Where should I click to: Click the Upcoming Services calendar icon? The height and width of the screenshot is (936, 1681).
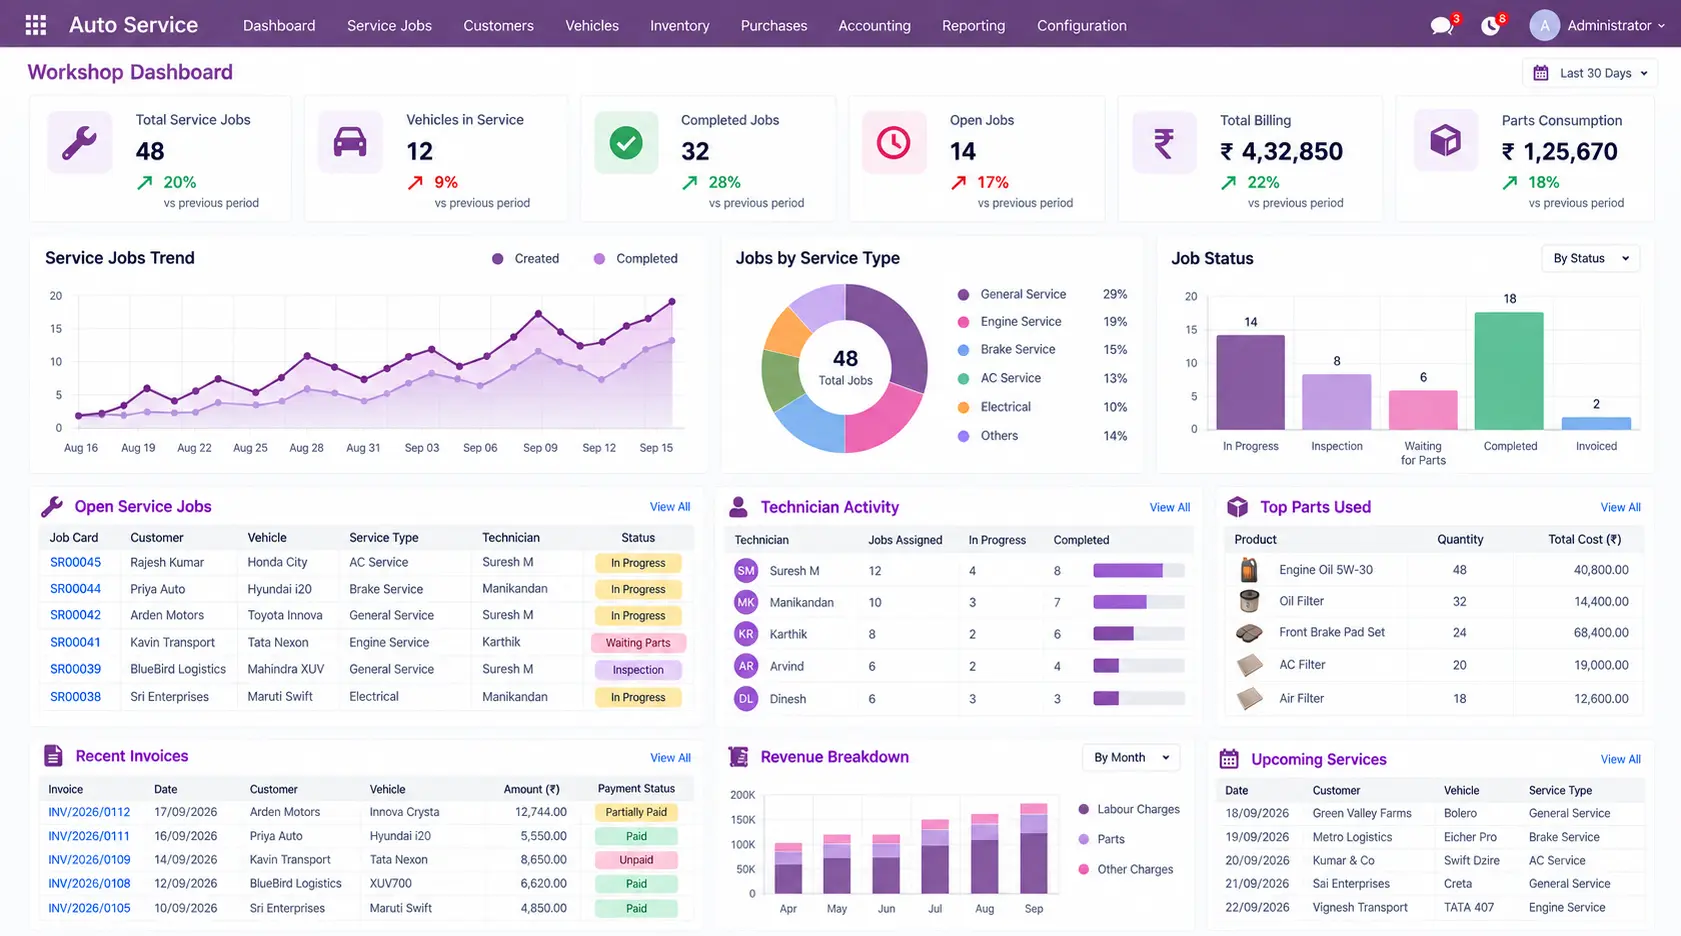point(1229,759)
